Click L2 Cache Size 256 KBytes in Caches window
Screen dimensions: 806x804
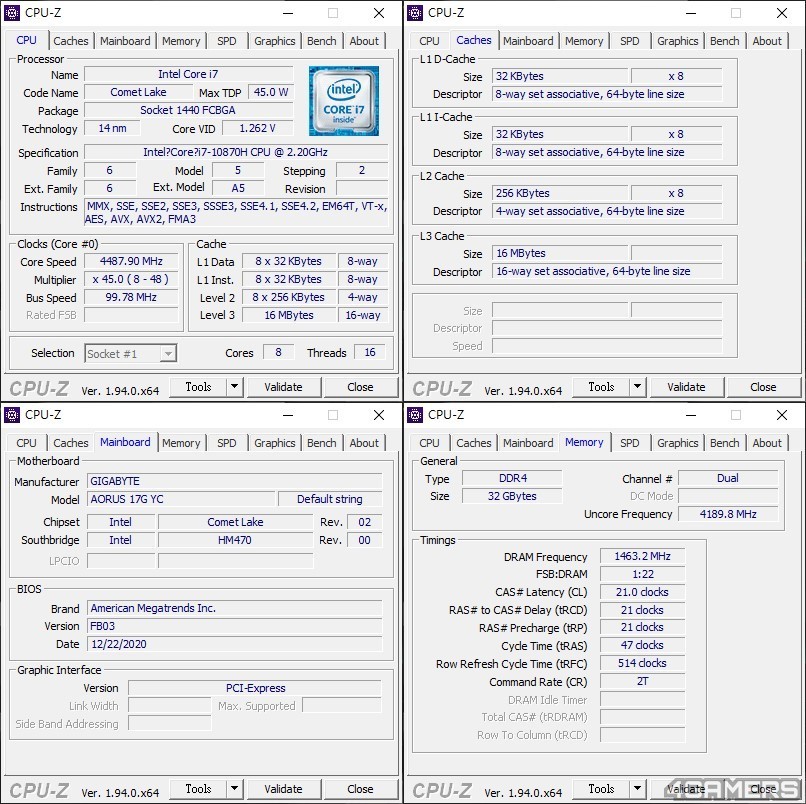[x=560, y=193]
